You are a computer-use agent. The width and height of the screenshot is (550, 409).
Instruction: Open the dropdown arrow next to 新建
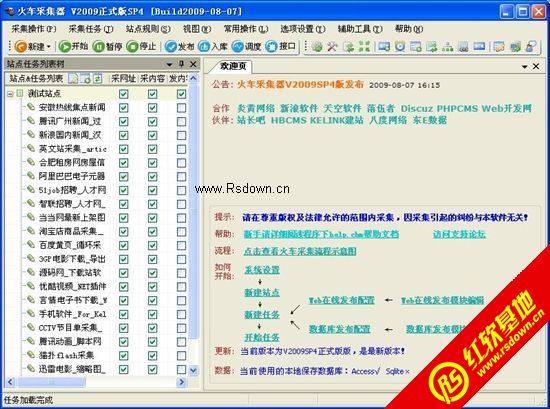[48, 46]
